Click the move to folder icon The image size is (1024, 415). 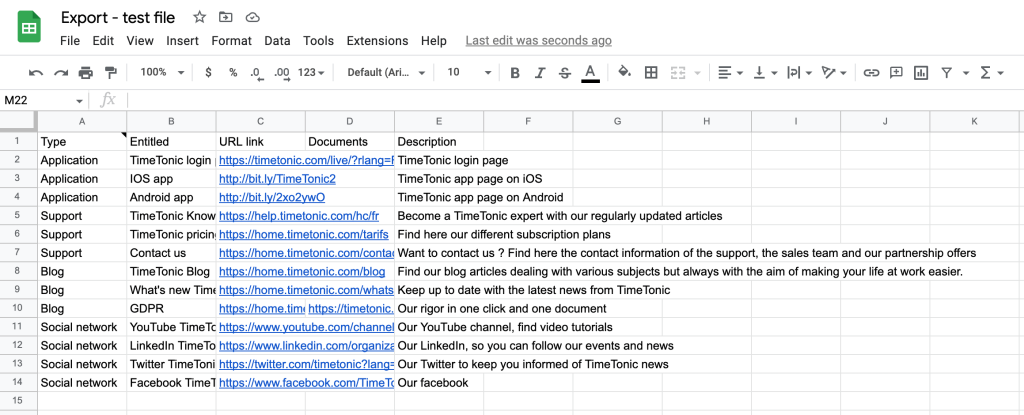point(226,18)
